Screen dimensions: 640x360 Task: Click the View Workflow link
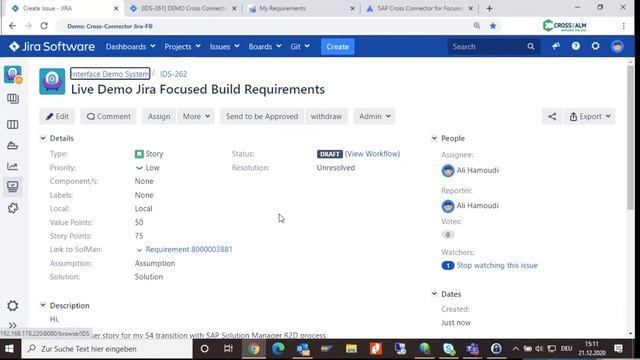[x=372, y=154]
